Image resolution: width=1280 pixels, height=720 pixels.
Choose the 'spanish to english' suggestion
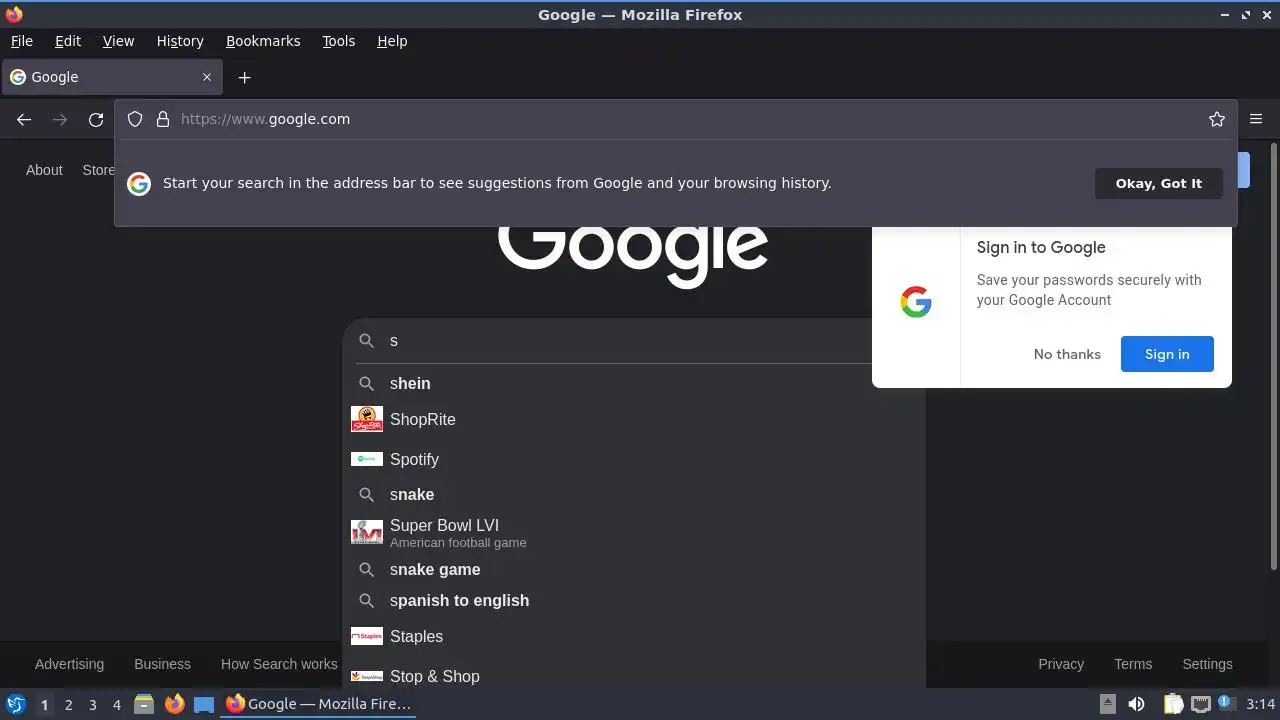pyautogui.click(x=634, y=600)
